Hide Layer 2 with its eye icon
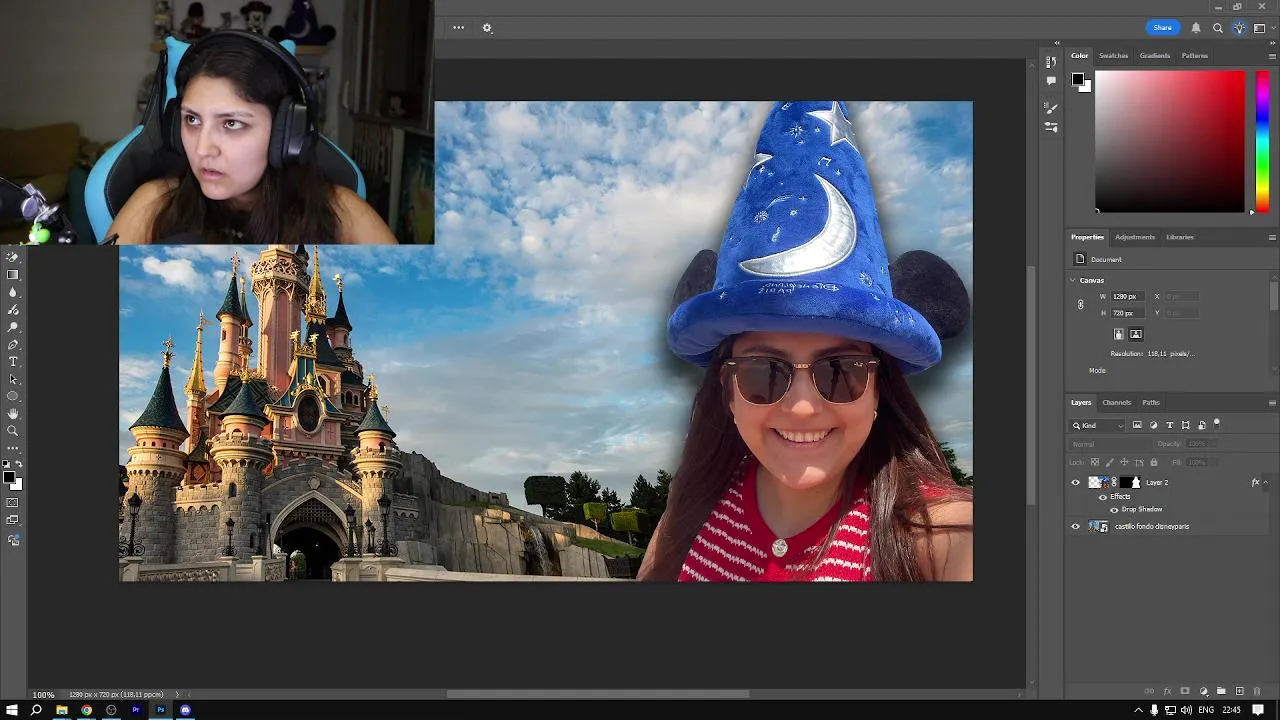Image resolution: width=1280 pixels, height=720 pixels. click(1076, 482)
